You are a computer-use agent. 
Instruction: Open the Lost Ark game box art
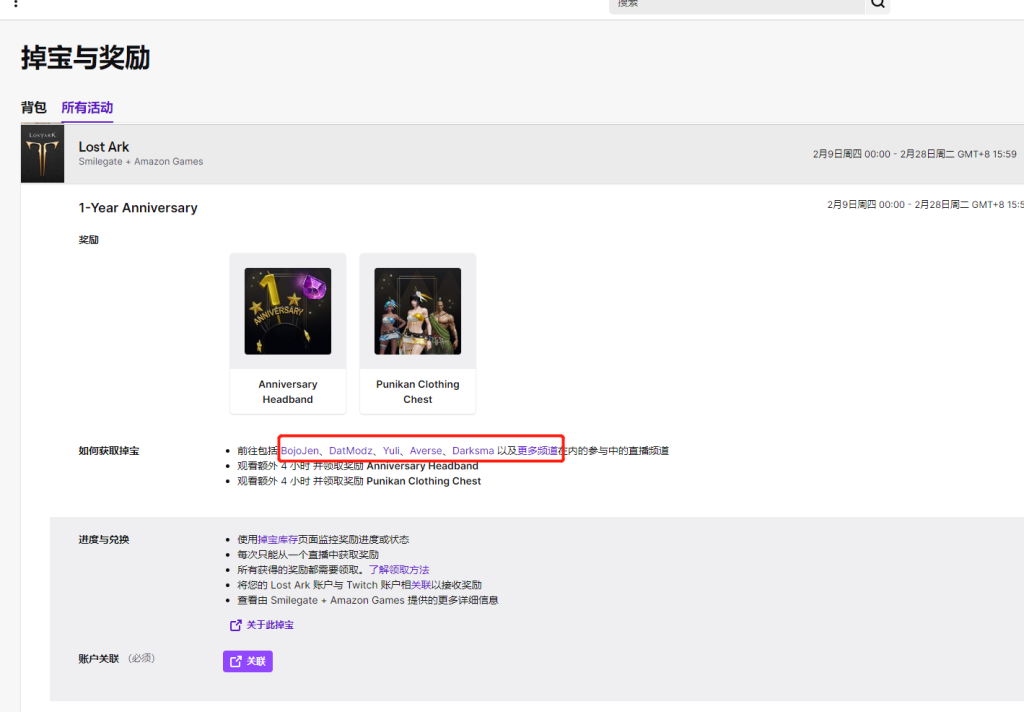pyautogui.click(x=42, y=154)
